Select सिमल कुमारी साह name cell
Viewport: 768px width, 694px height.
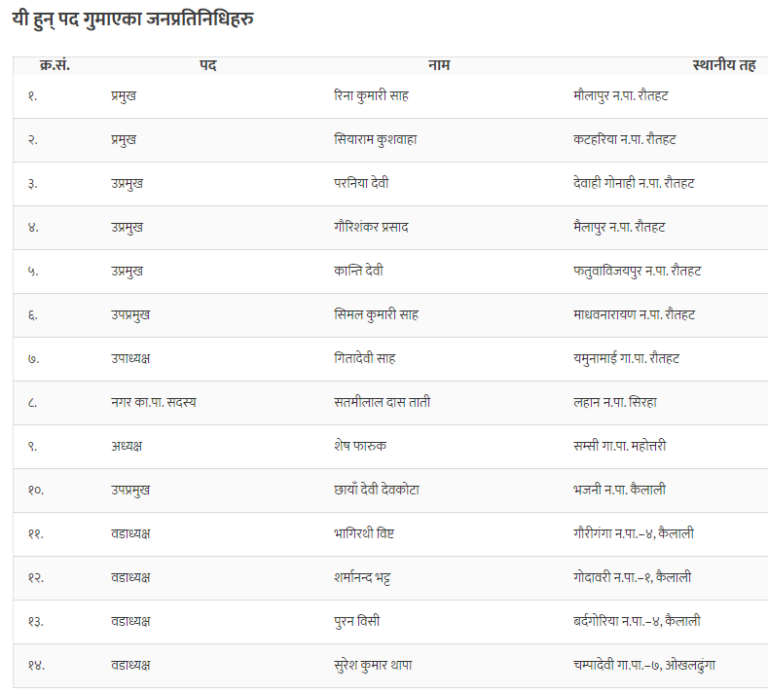point(376,314)
